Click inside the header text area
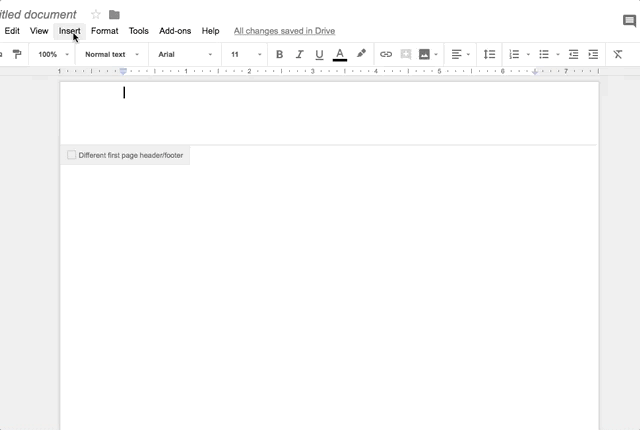The width and height of the screenshot is (640, 430). 329,112
